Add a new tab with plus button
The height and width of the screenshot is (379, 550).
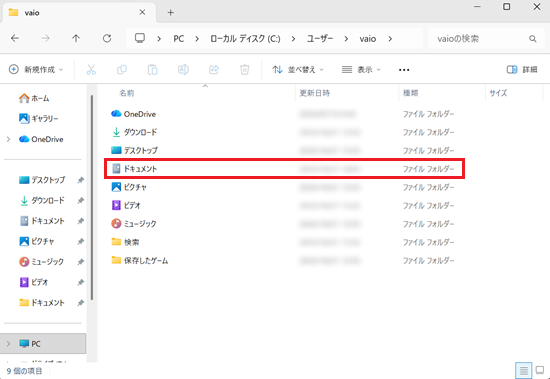(170, 13)
